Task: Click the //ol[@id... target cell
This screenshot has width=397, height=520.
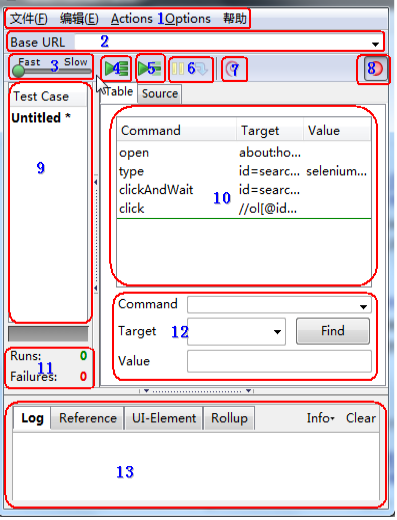Action: tap(268, 209)
